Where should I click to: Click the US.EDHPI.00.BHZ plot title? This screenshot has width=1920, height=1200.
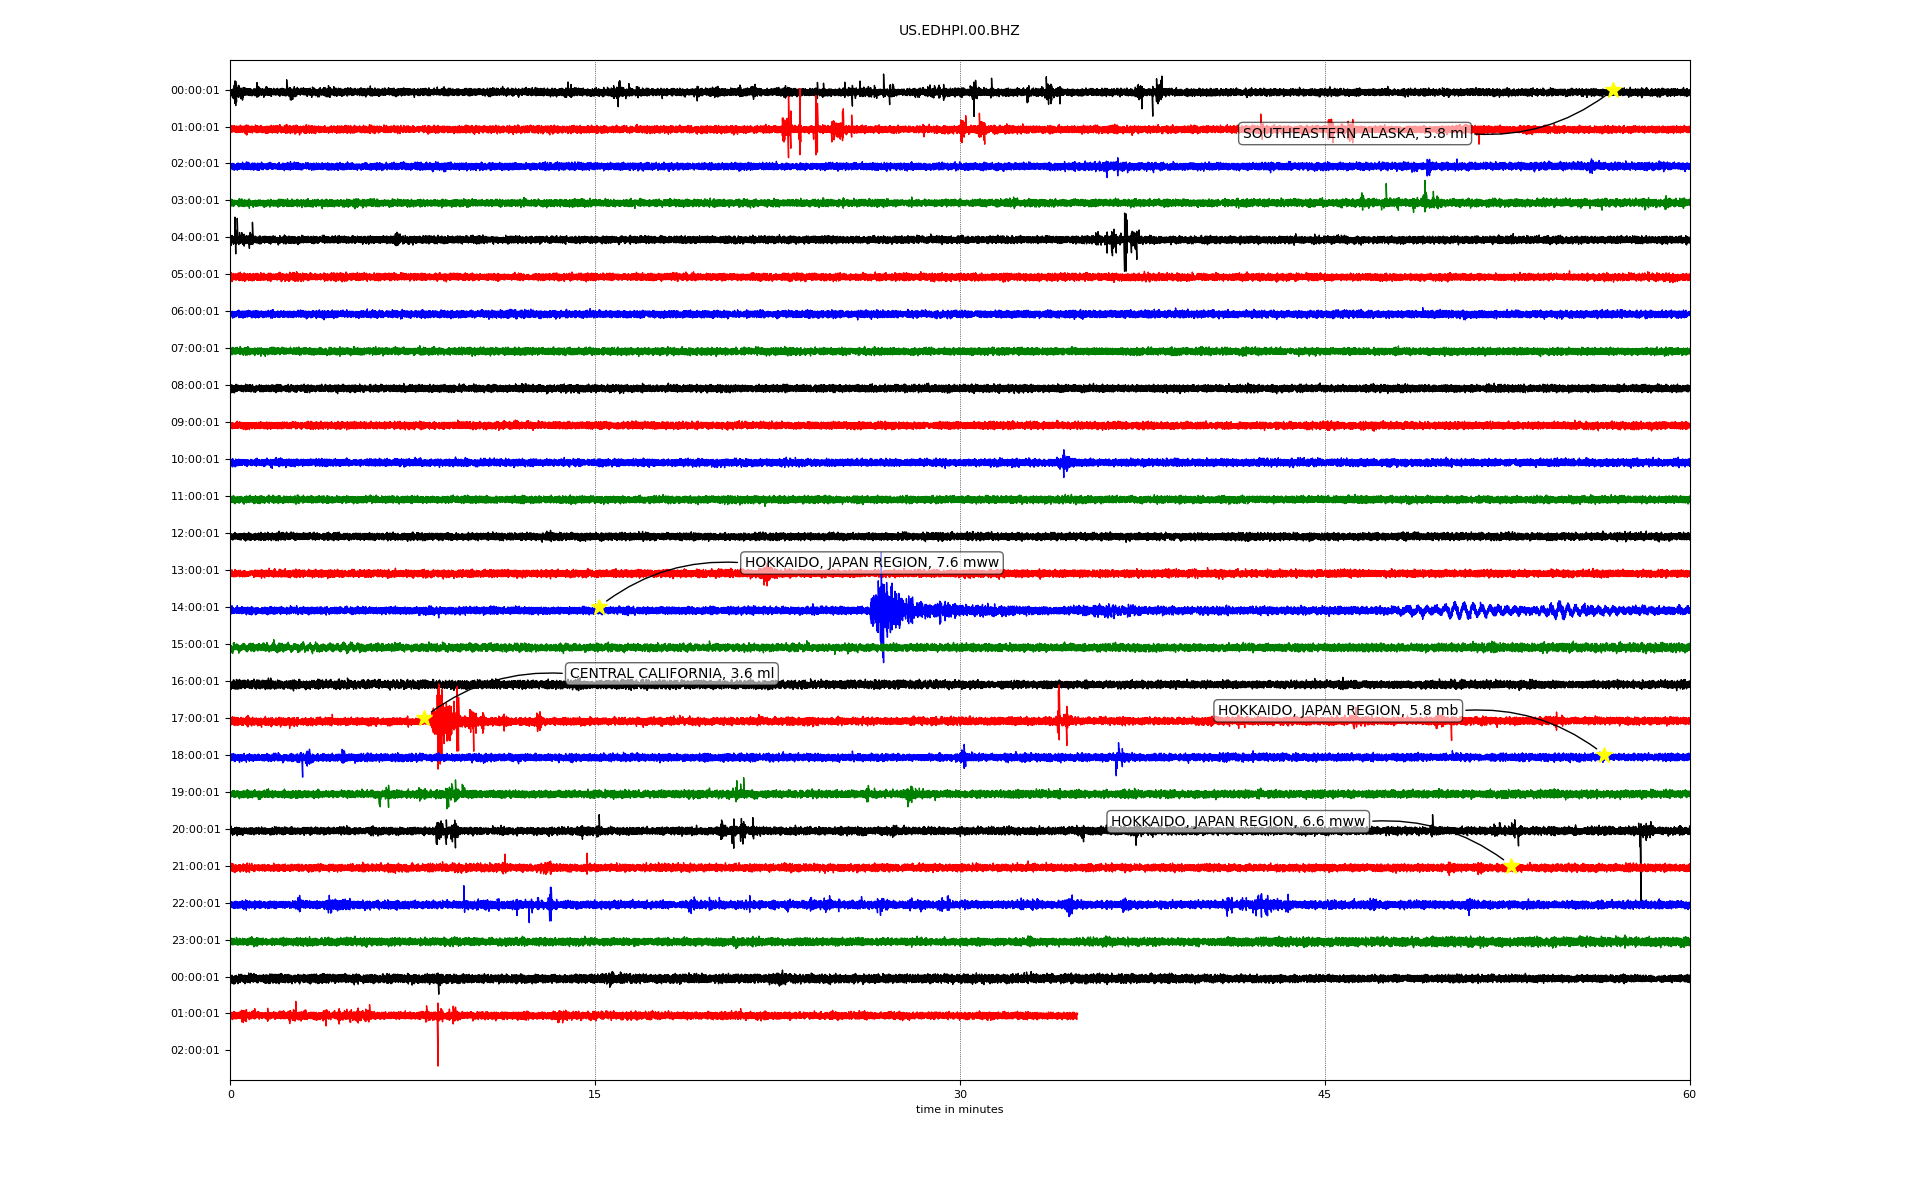tap(958, 31)
